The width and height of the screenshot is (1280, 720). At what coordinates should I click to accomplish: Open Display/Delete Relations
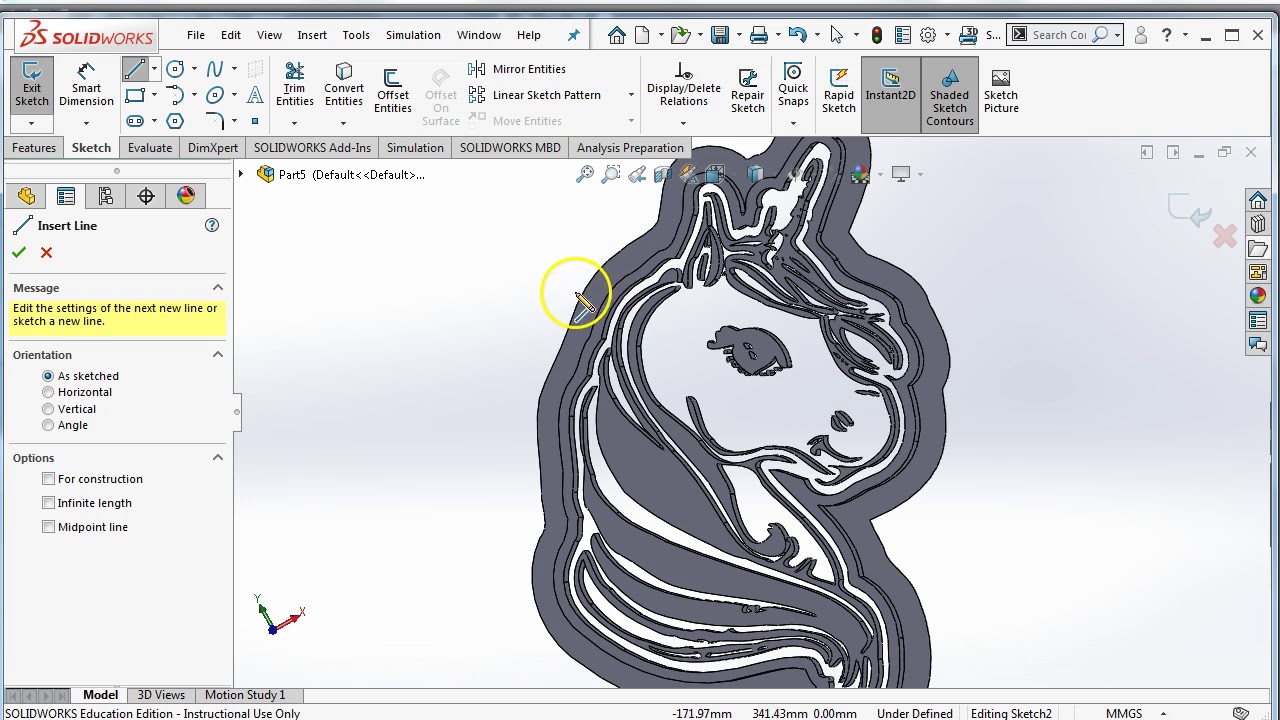[683, 85]
